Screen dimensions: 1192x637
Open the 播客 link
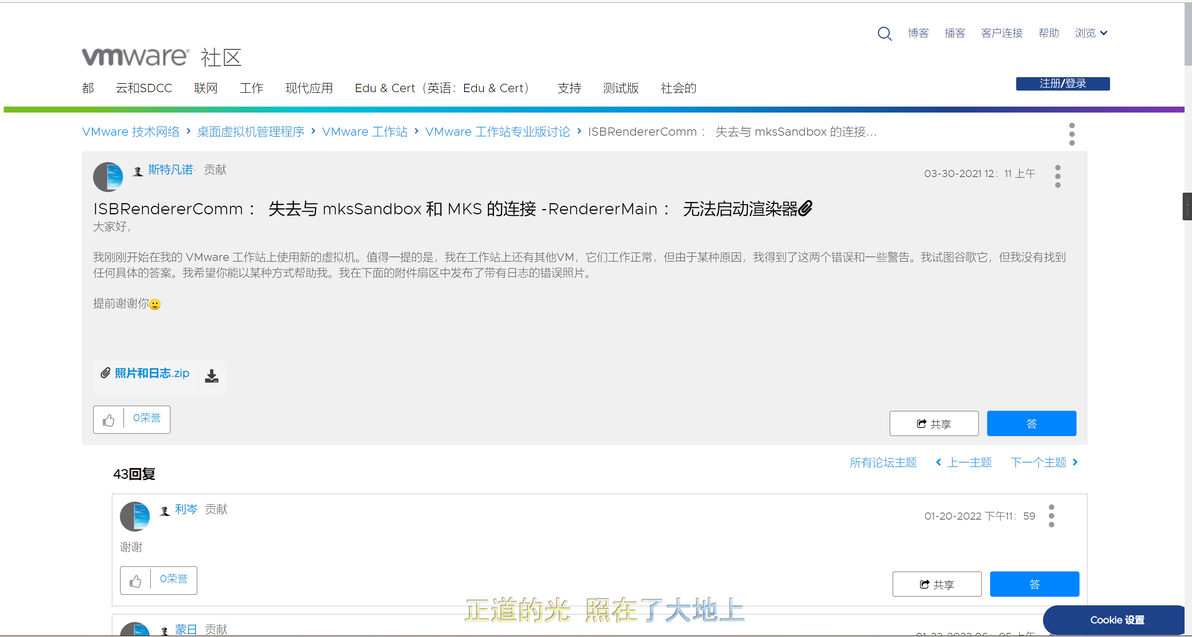click(955, 33)
